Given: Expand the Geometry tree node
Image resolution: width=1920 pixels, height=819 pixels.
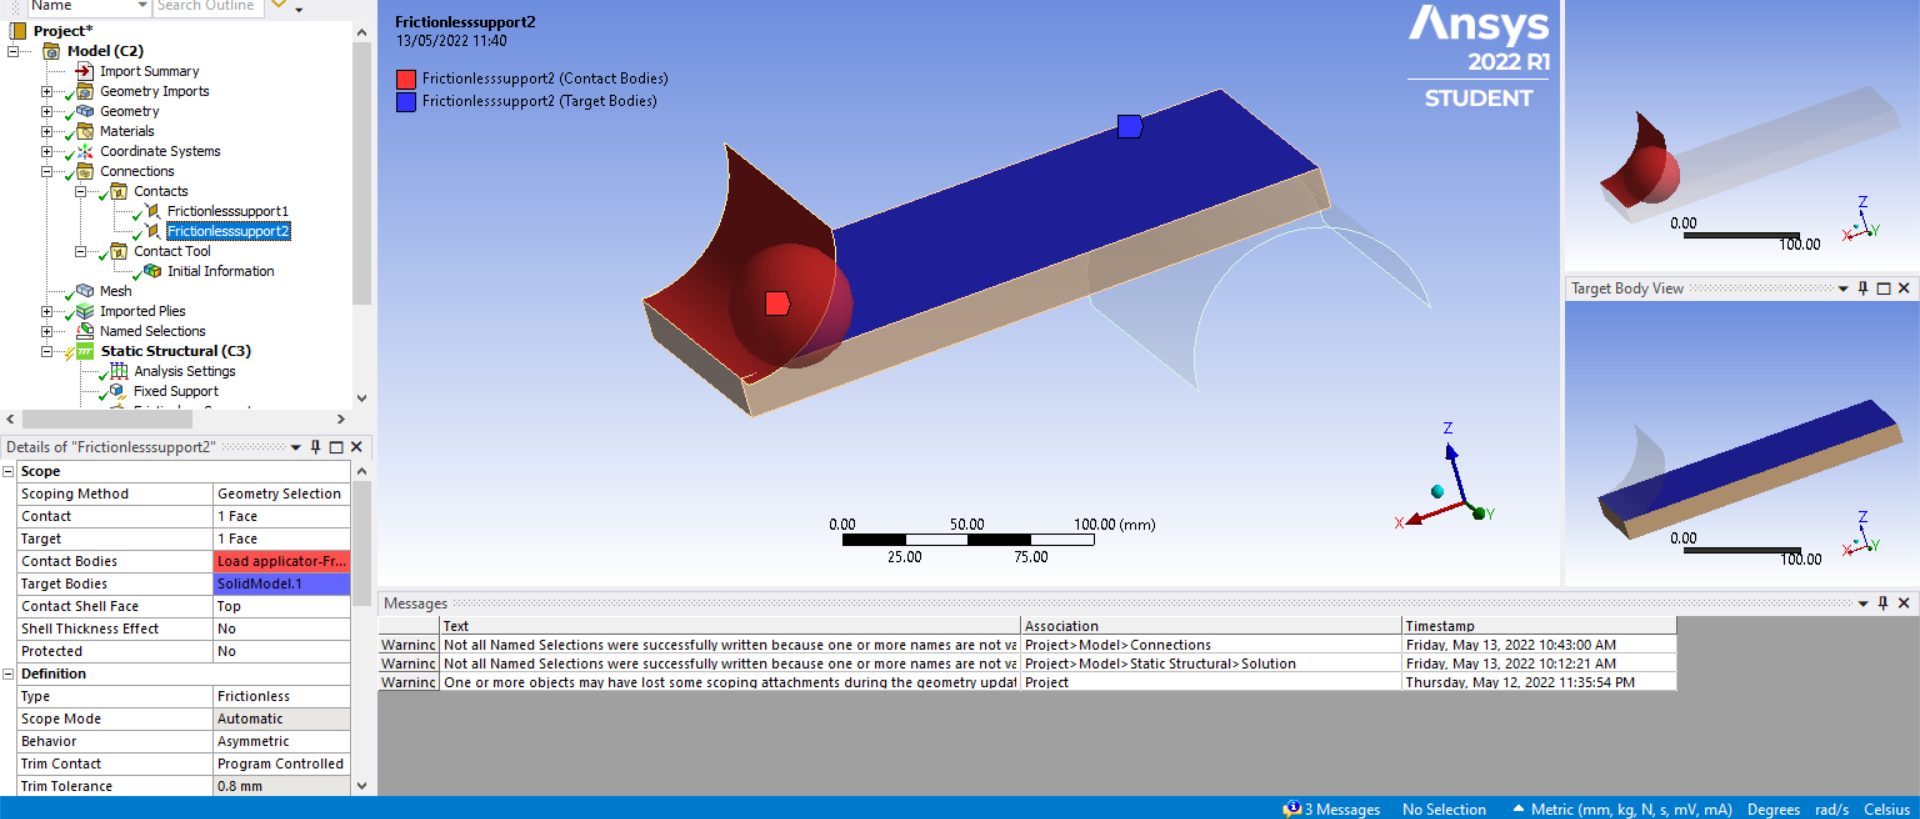Looking at the screenshot, I should 47,111.
